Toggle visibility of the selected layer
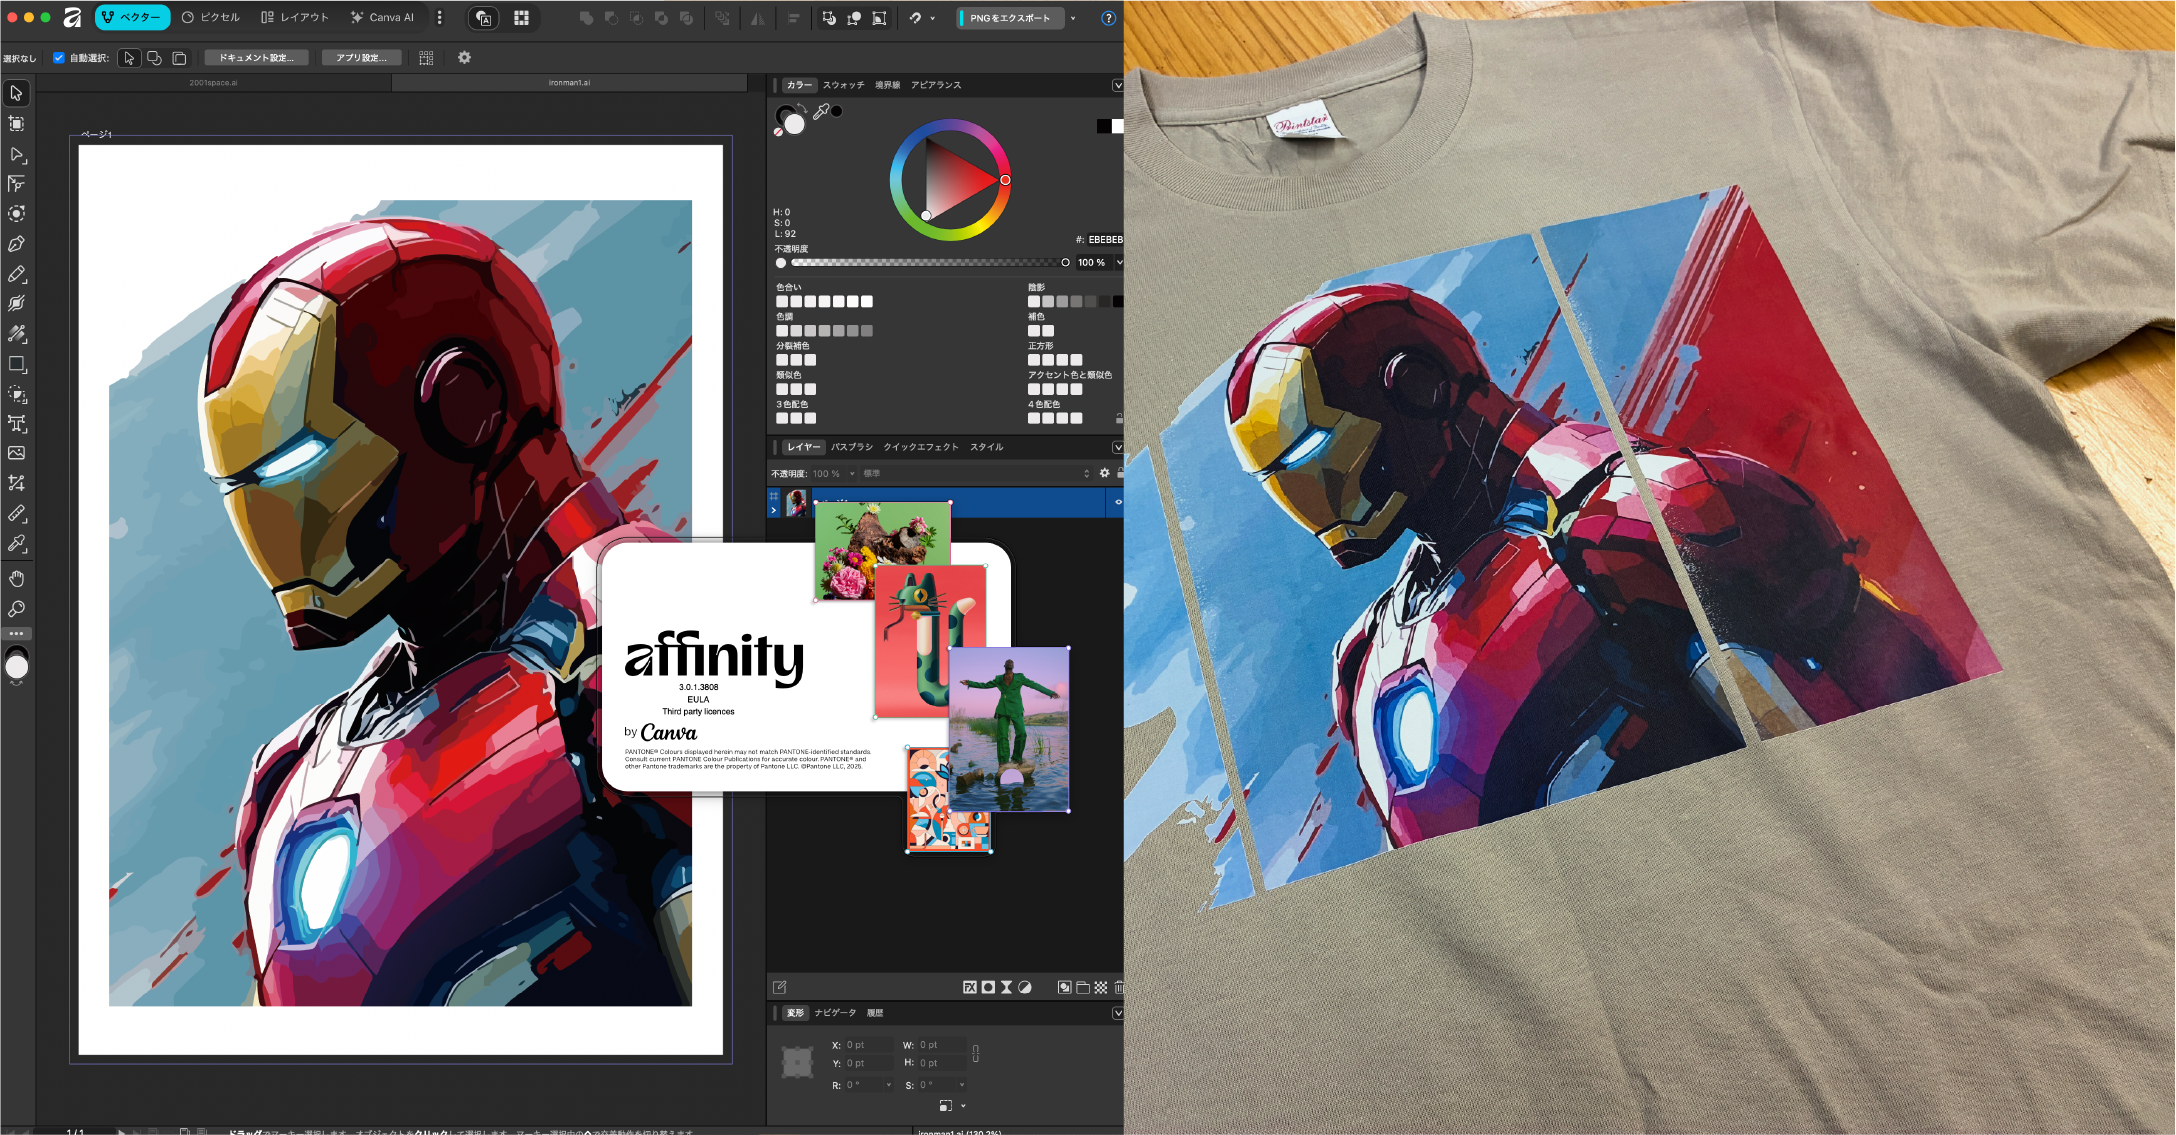This screenshot has height=1135, width=2176. pos(1118,503)
